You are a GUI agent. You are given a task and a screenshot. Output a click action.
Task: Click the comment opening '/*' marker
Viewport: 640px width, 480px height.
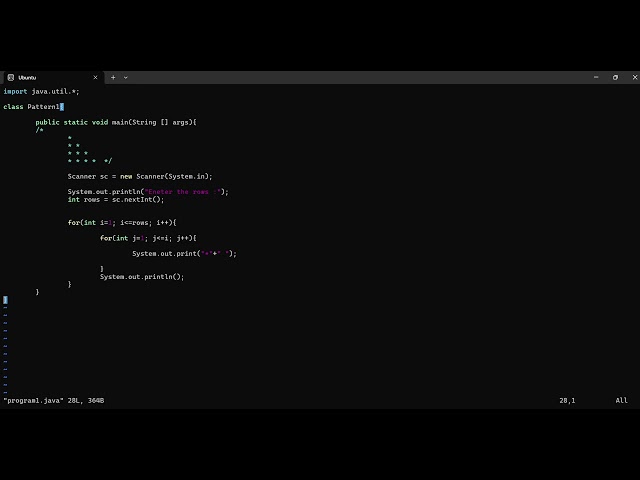39,130
